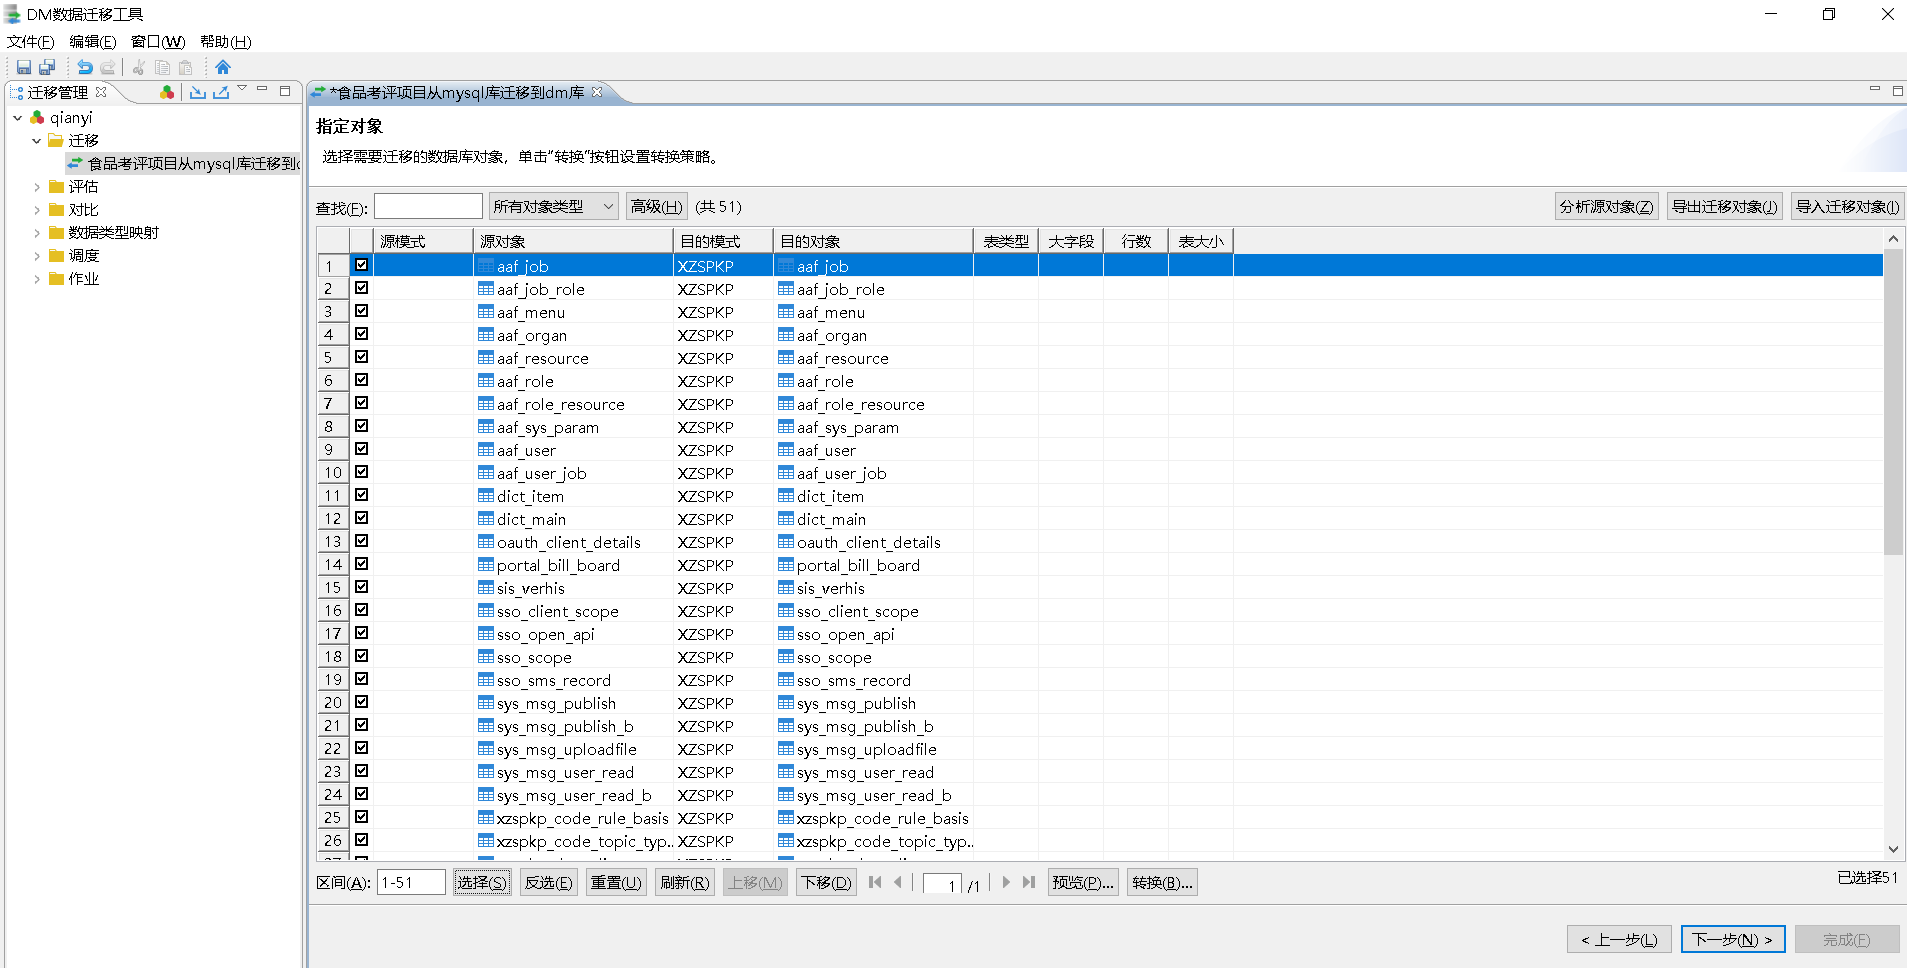Go to last page of object list
This screenshot has width=1907, height=968.
coord(1029,882)
